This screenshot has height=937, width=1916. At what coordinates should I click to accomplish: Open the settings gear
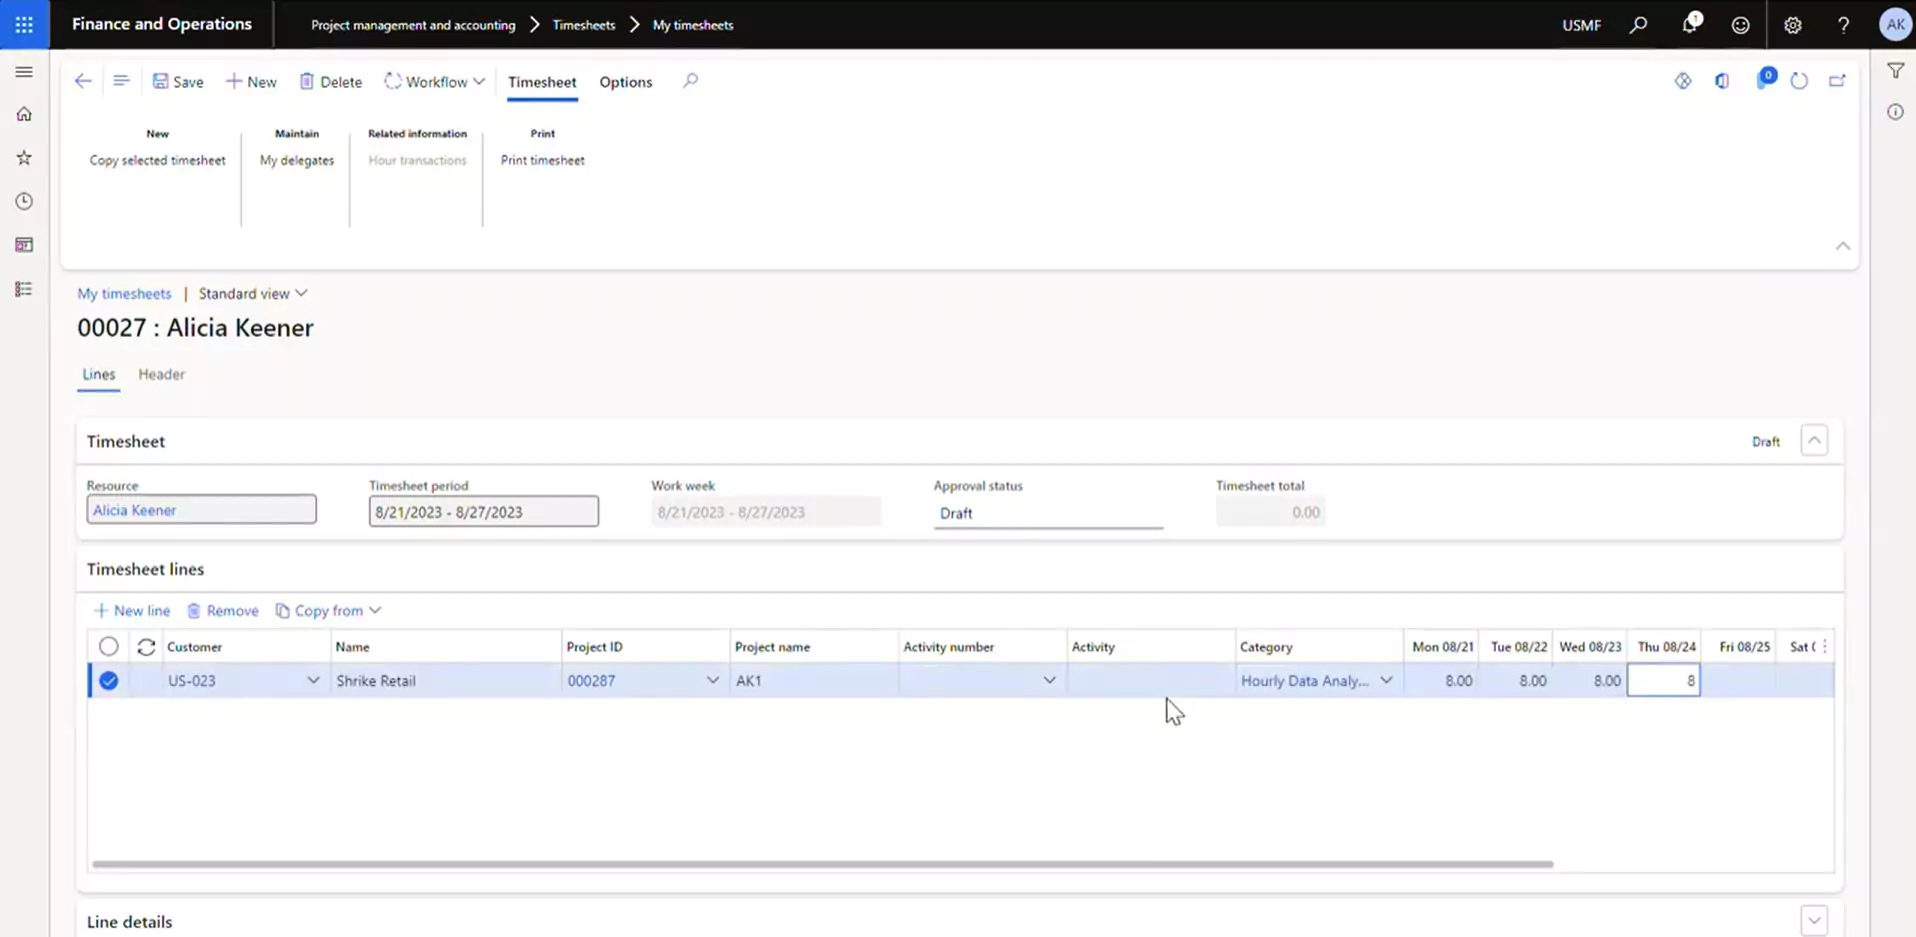pos(1793,25)
